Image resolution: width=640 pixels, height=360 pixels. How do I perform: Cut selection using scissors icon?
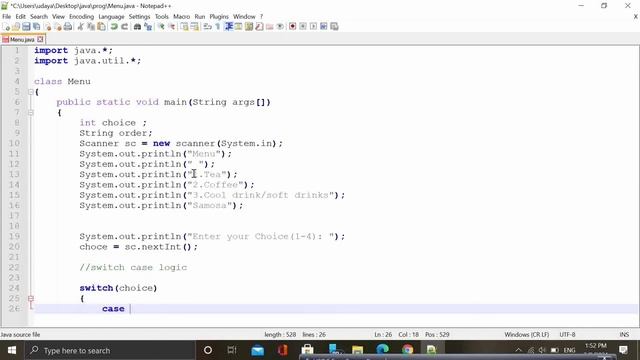(81, 27)
